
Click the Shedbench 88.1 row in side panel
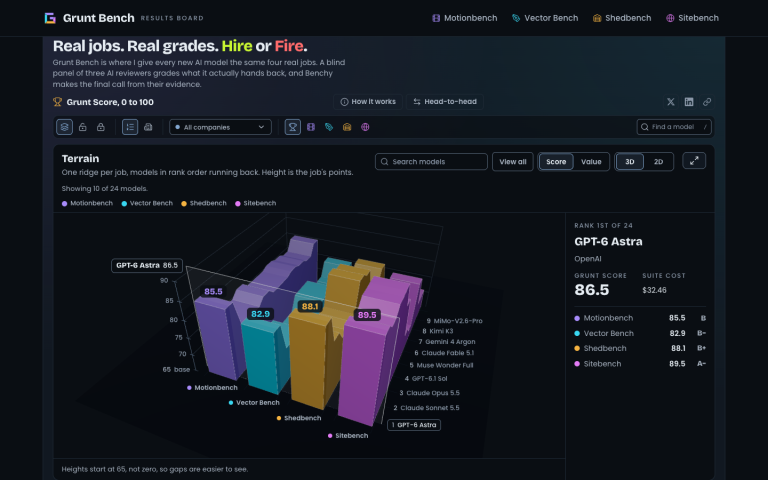click(640, 349)
